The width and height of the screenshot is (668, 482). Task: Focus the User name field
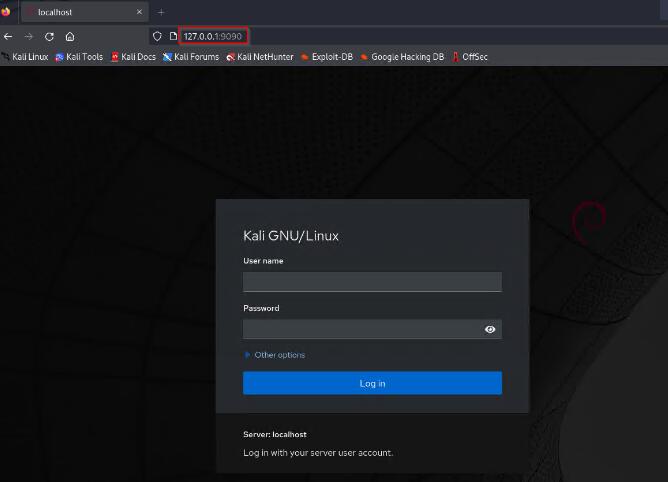click(x=372, y=281)
